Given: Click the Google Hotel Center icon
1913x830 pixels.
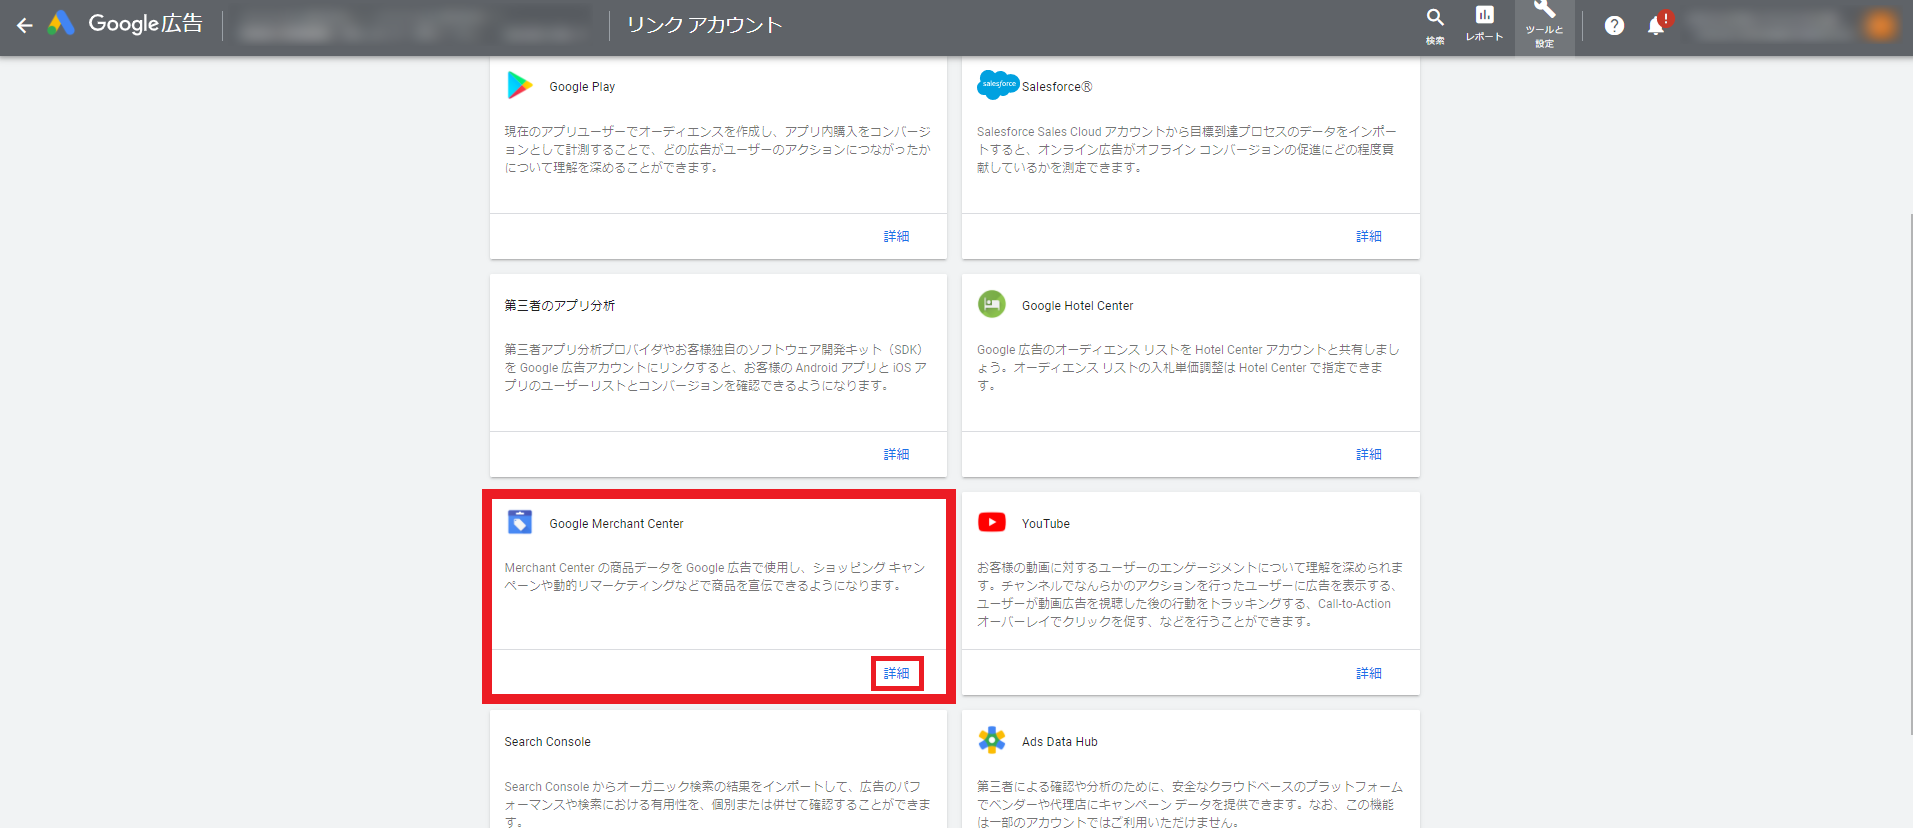Looking at the screenshot, I should tap(992, 304).
